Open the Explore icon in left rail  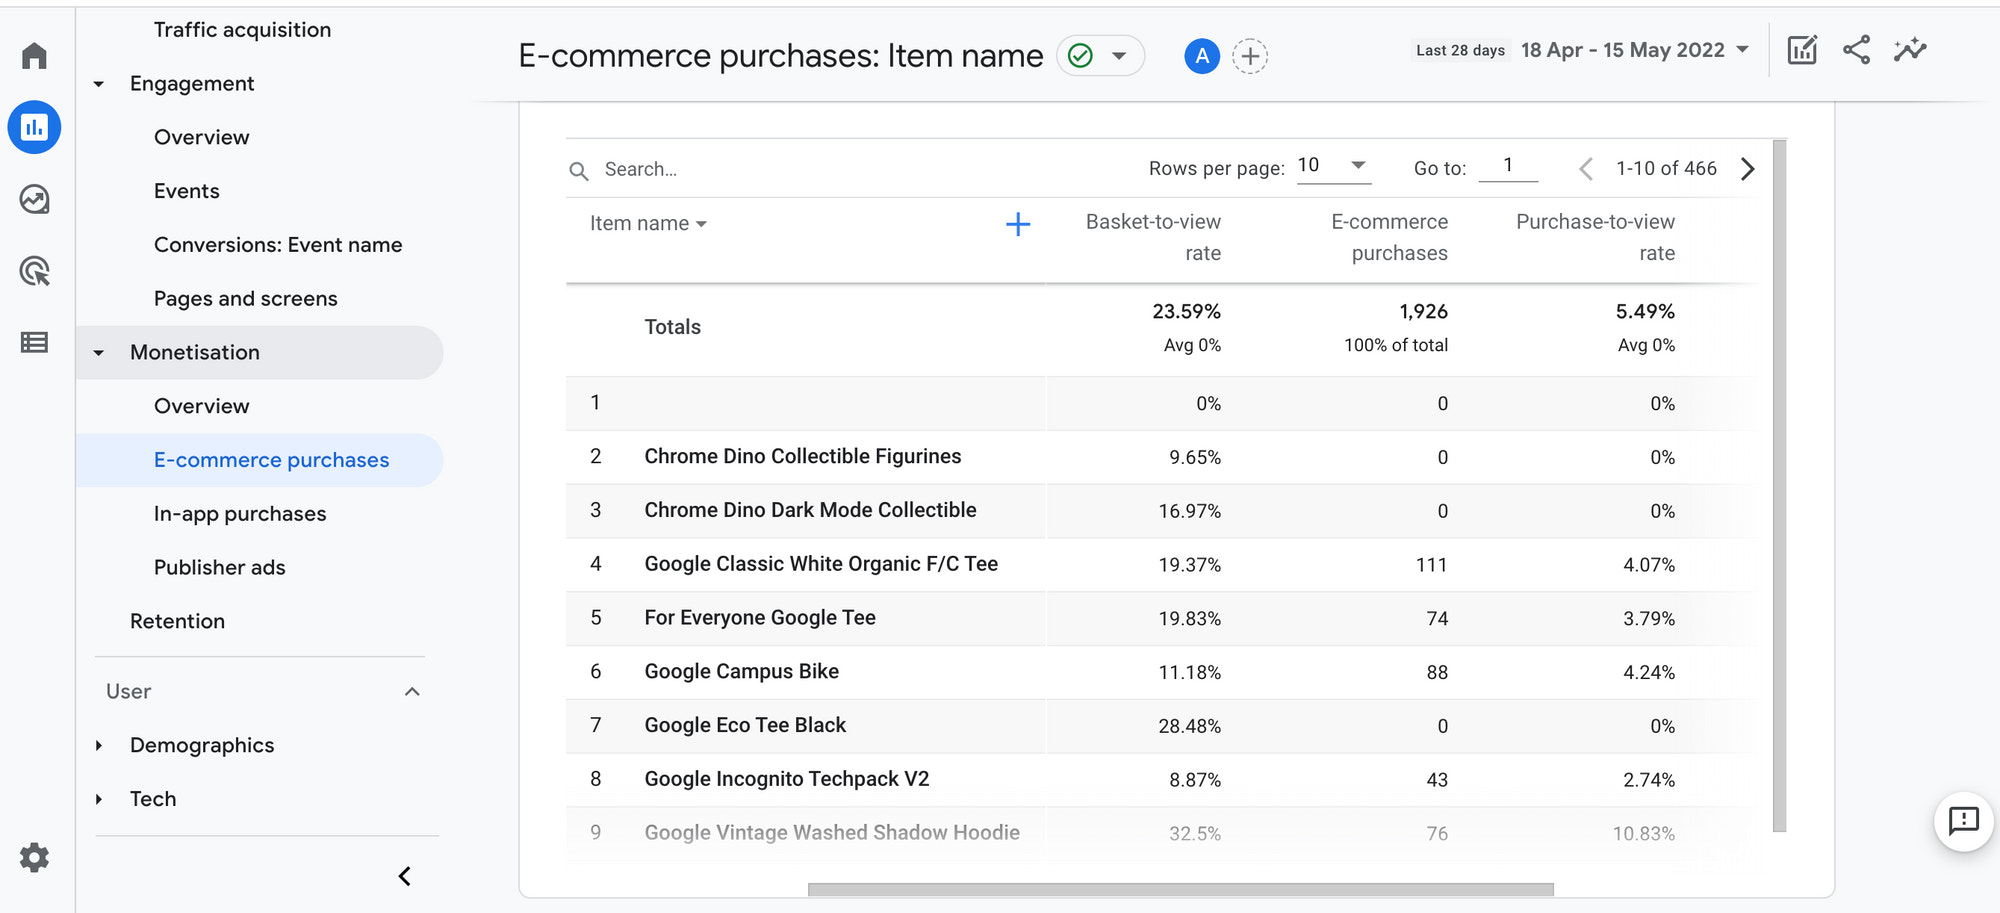(34, 200)
